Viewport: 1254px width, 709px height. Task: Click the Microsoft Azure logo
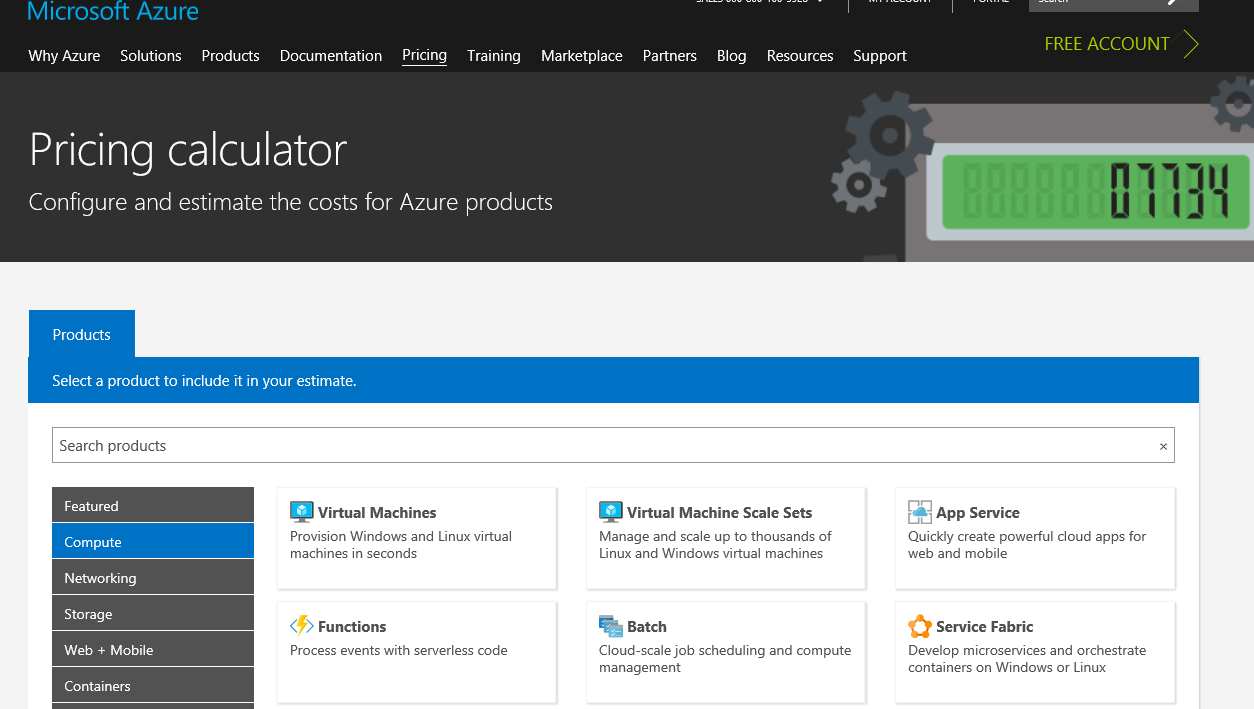tap(113, 11)
